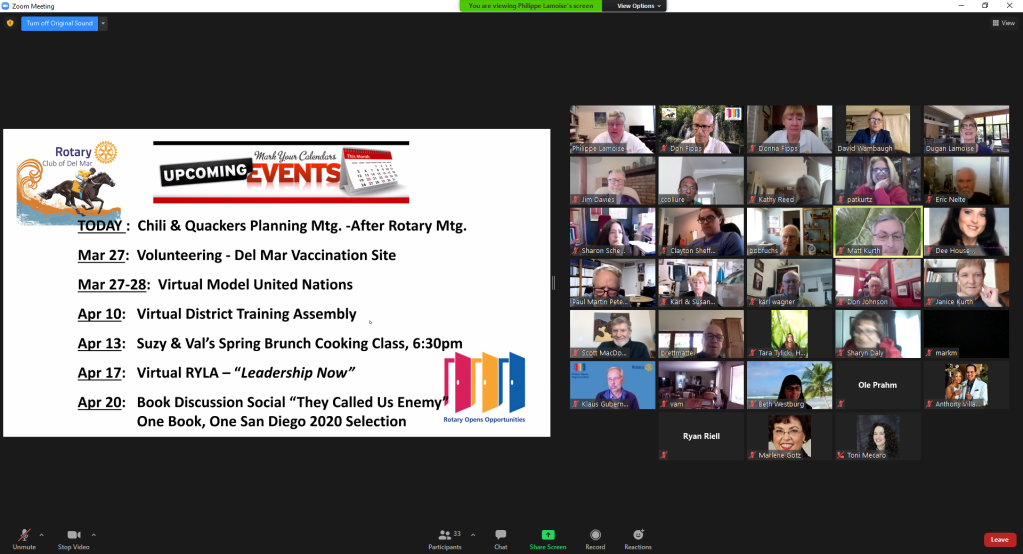Leave the meeting
The height and width of the screenshot is (554, 1023).
pos(999,540)
